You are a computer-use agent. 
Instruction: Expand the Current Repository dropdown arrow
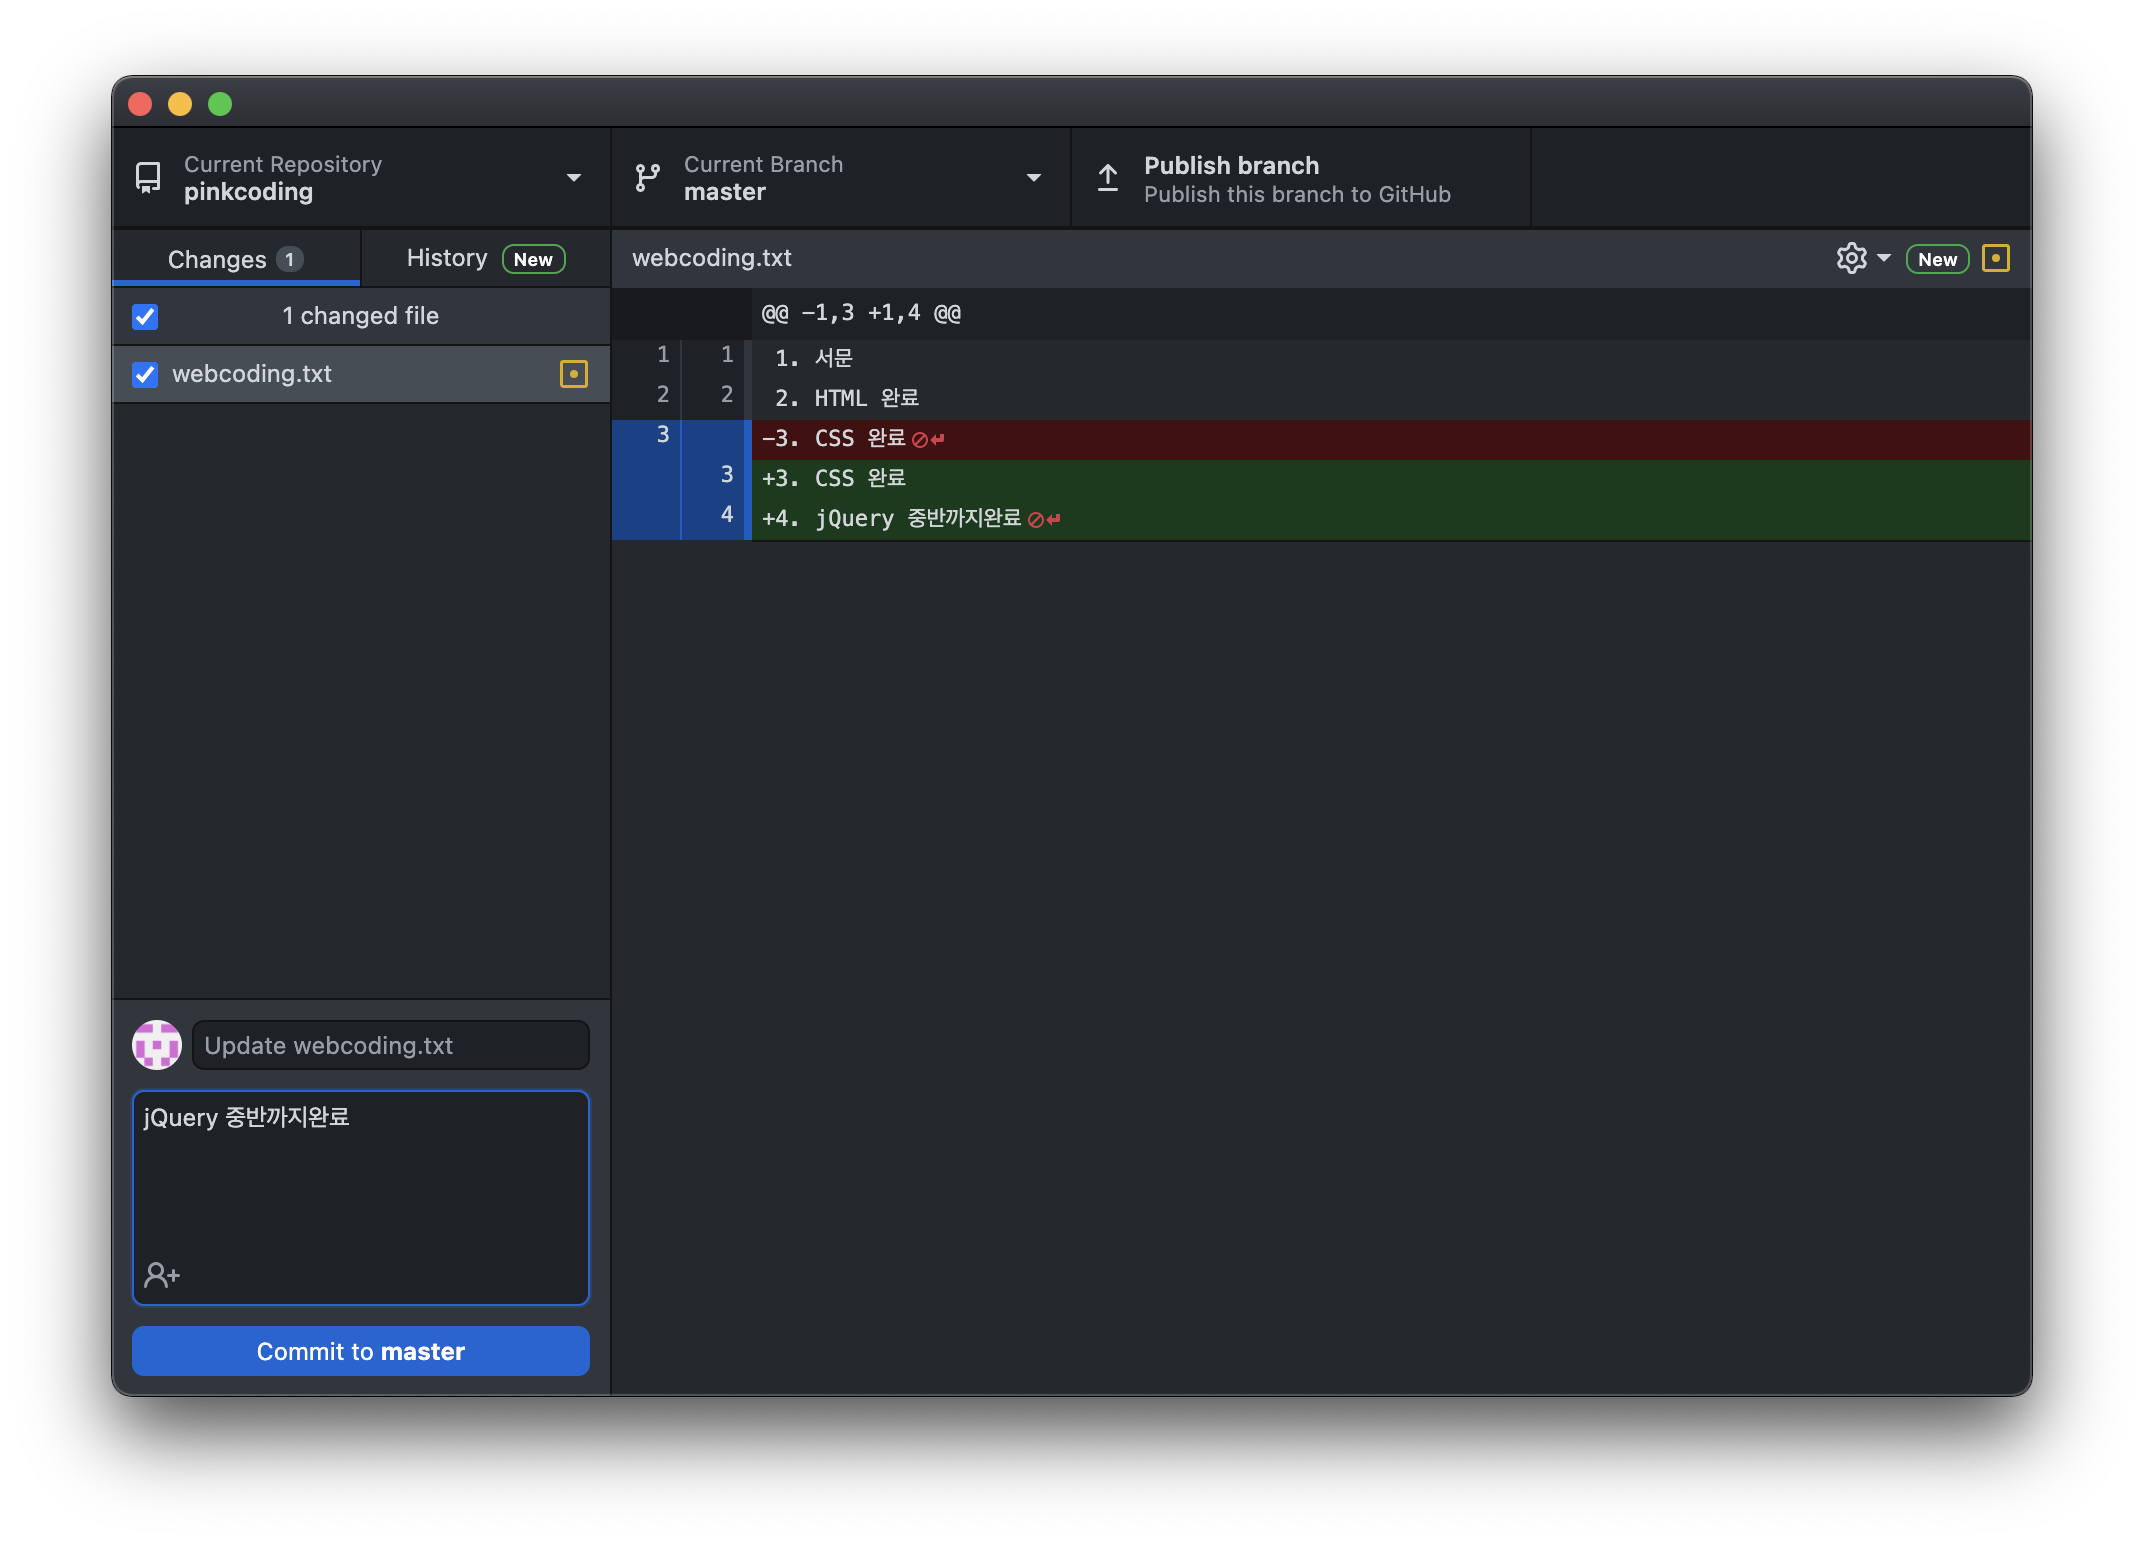coord(574,178)
